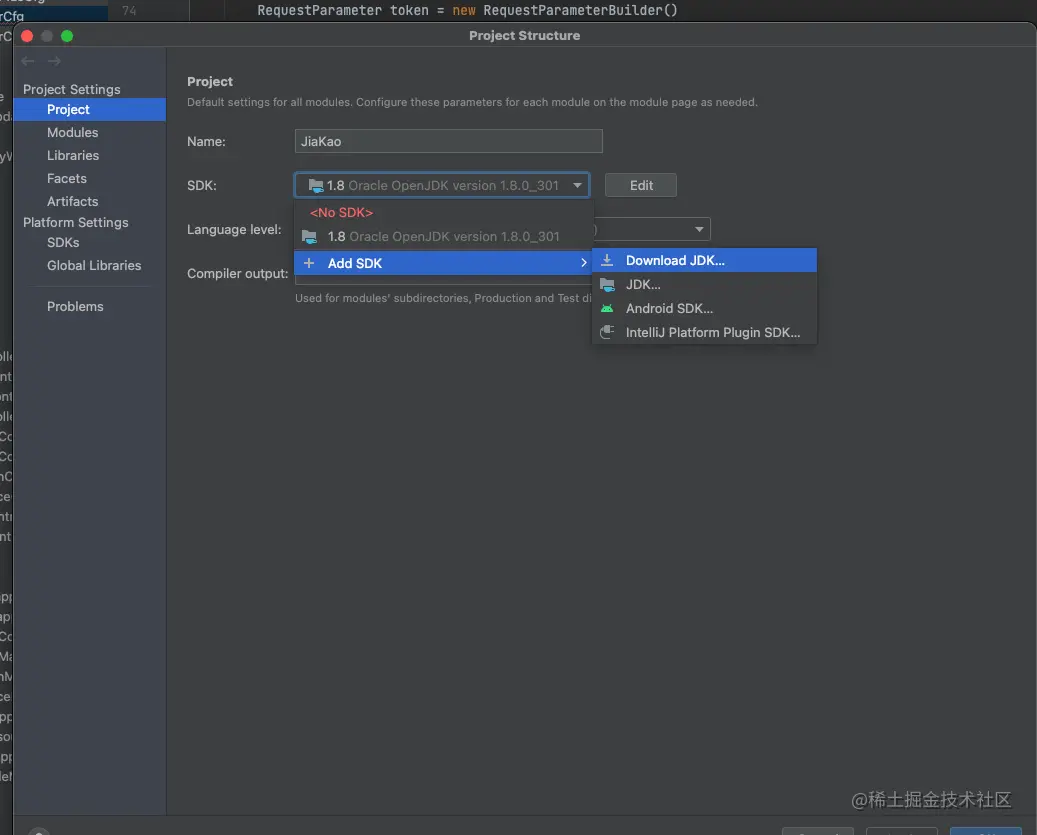Click the red close window button
Image resolution: width=1037 pixels, height=835 pixels.
(x=27, y=36)
